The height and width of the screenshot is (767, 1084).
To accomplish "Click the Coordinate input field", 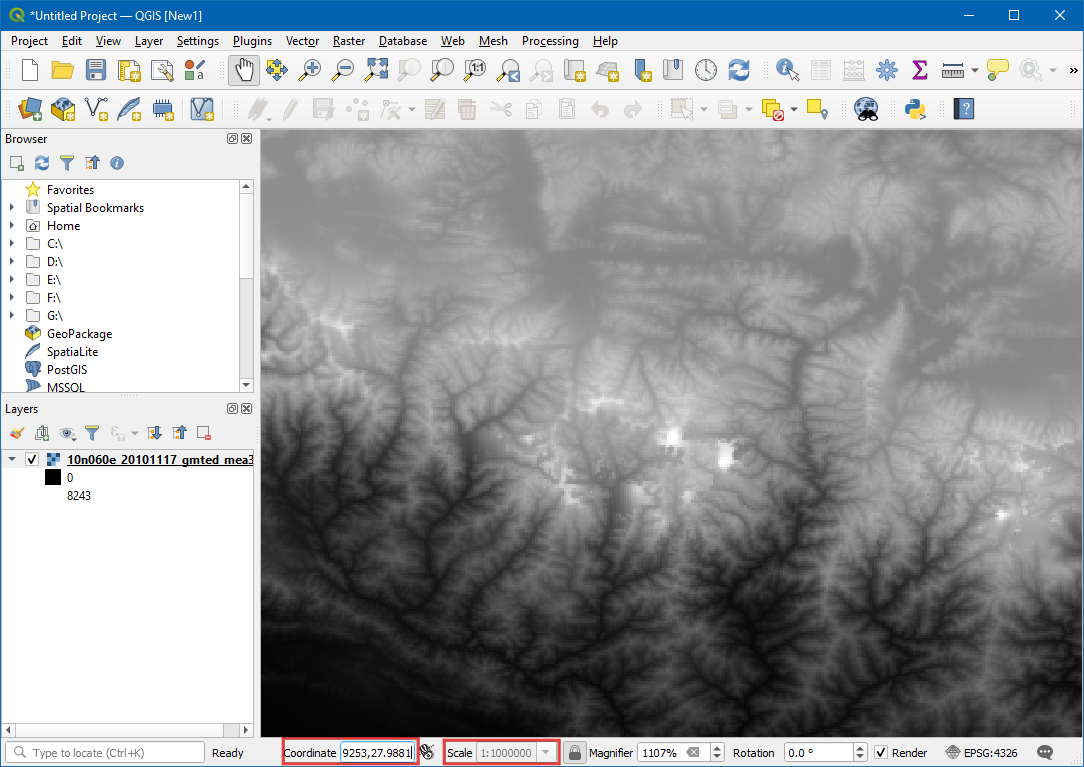I will pos(377,753).
